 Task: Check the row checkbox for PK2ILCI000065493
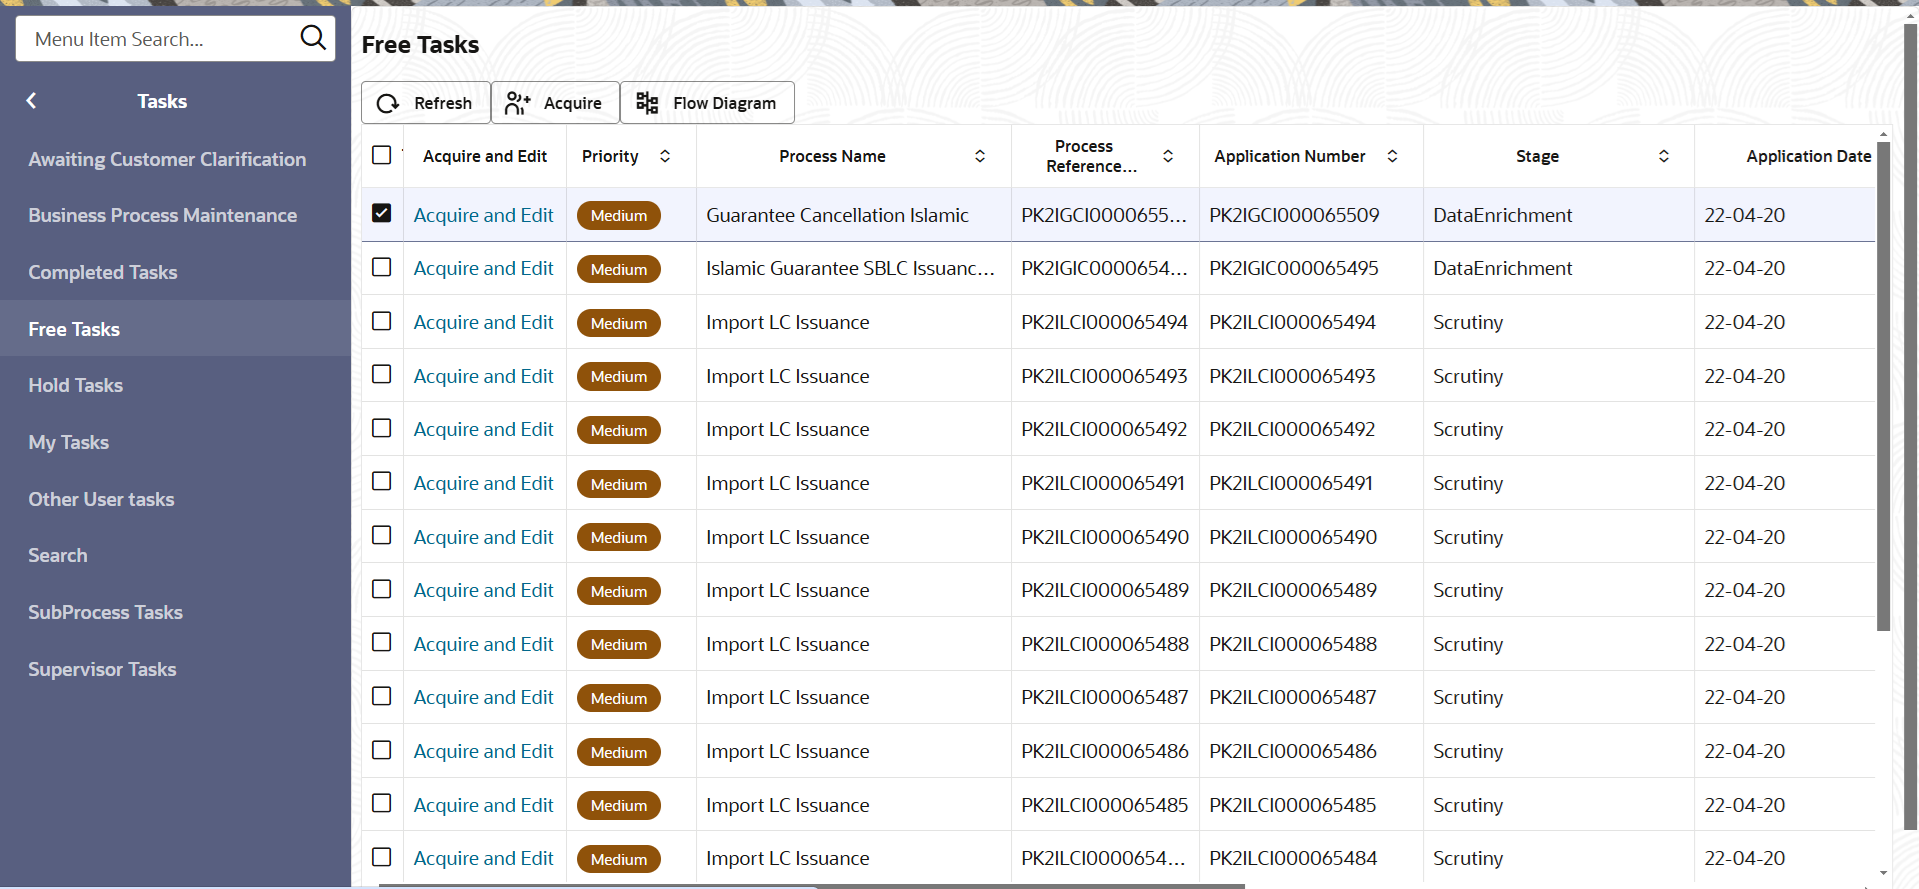click(x=381, y=374)
